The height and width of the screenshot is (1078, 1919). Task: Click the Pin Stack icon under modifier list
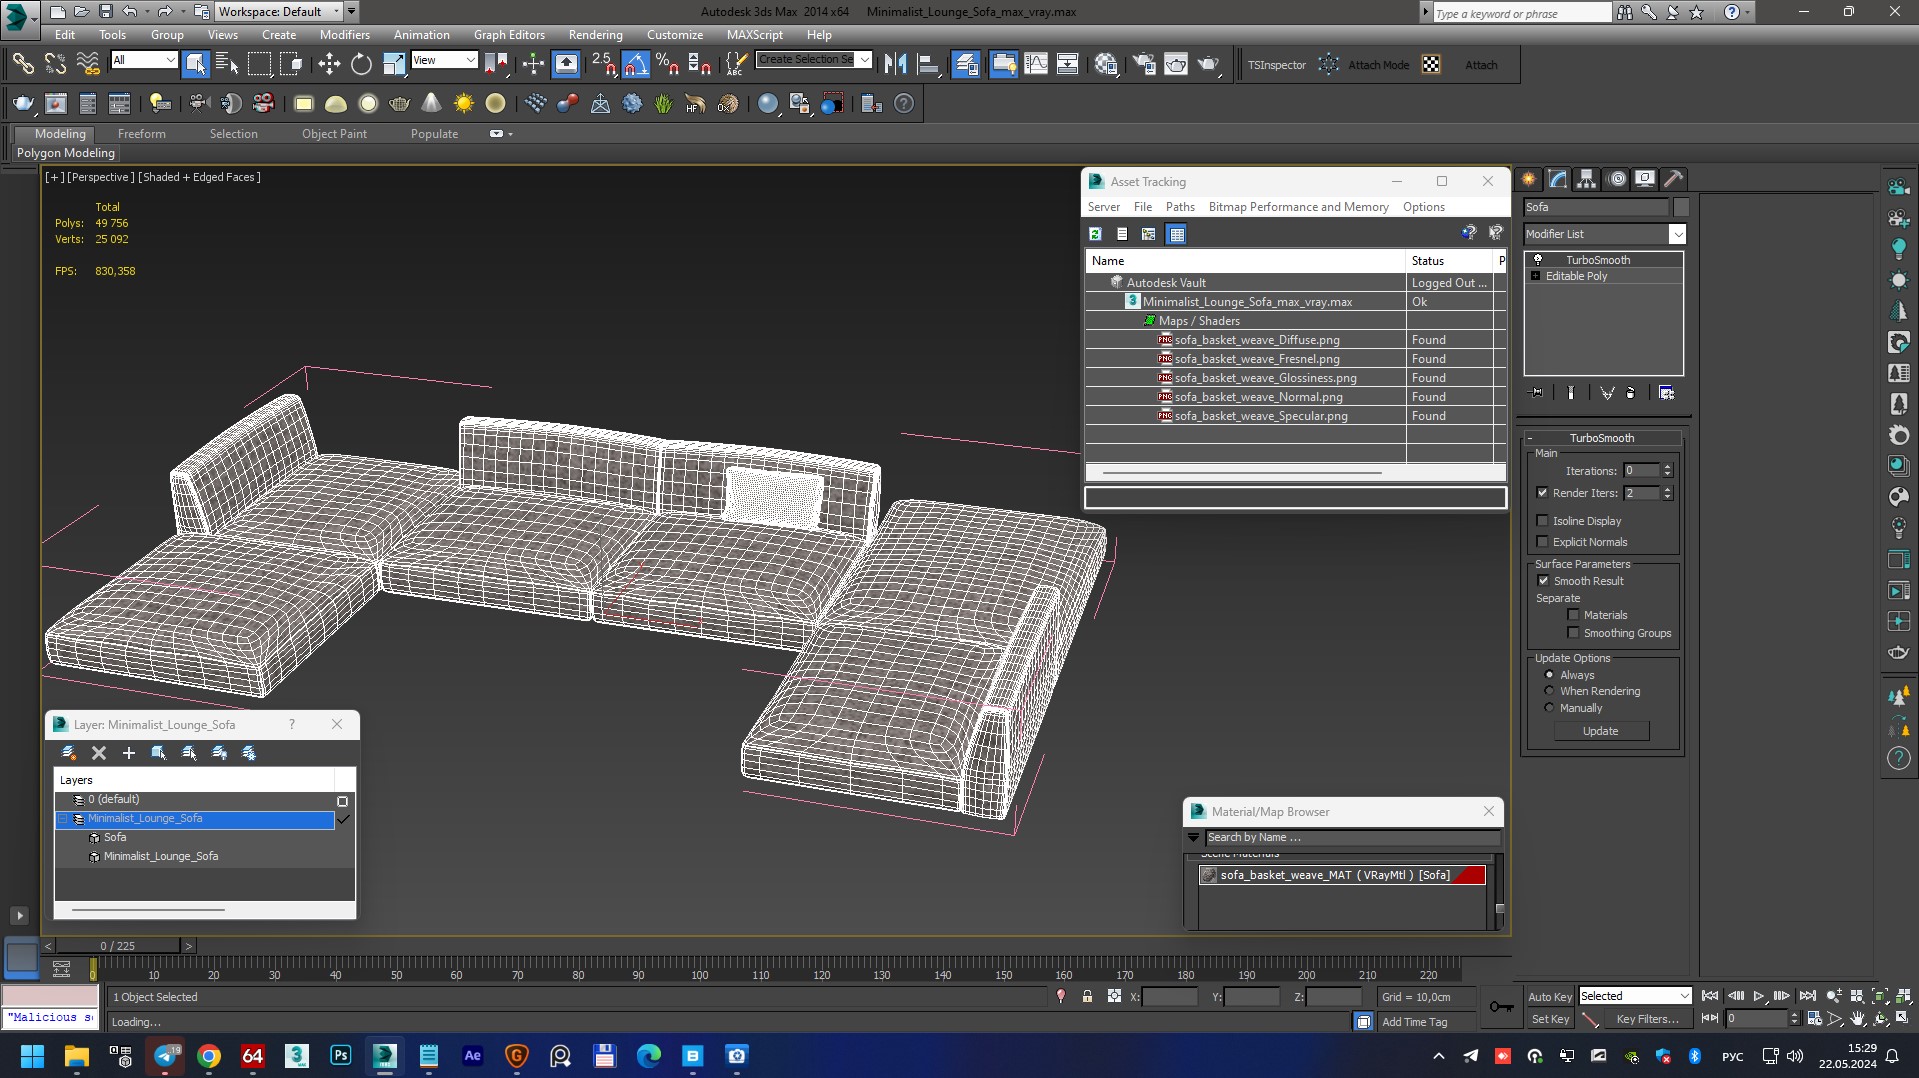tap(1537, 393)
